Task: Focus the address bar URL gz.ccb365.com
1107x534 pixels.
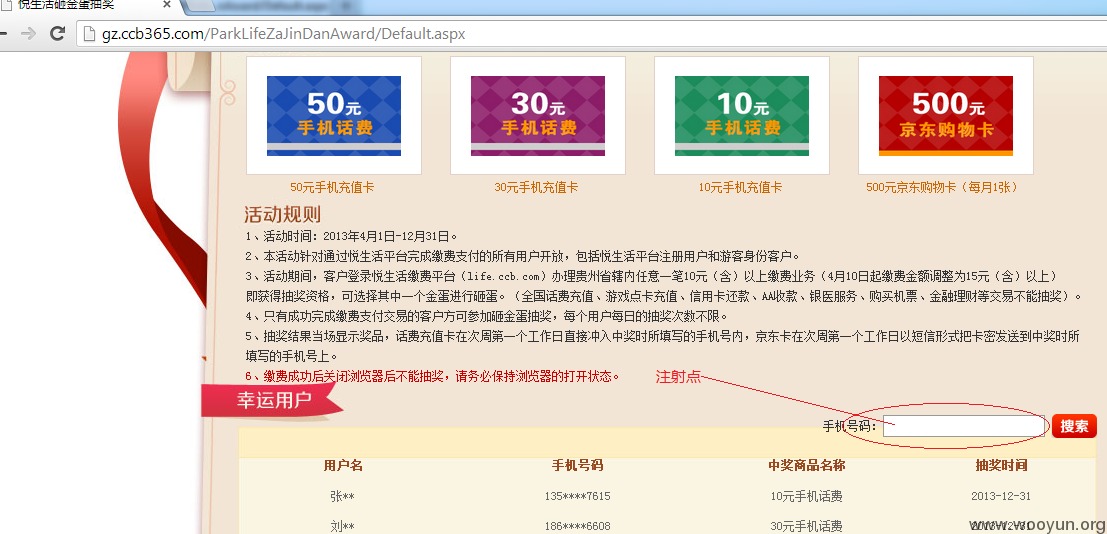Action: coord(283,33)
